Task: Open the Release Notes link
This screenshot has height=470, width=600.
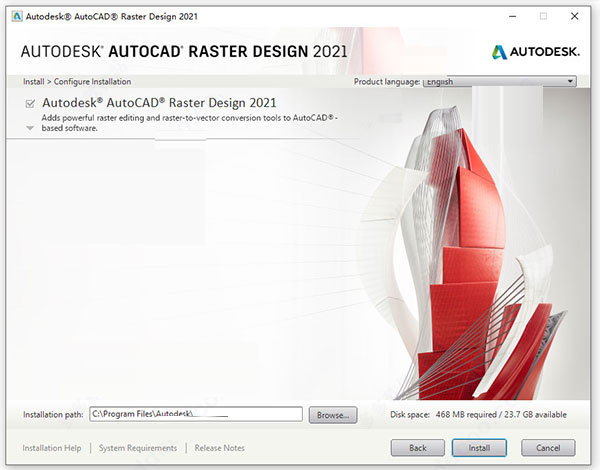Action: click(x=220, y=448)
